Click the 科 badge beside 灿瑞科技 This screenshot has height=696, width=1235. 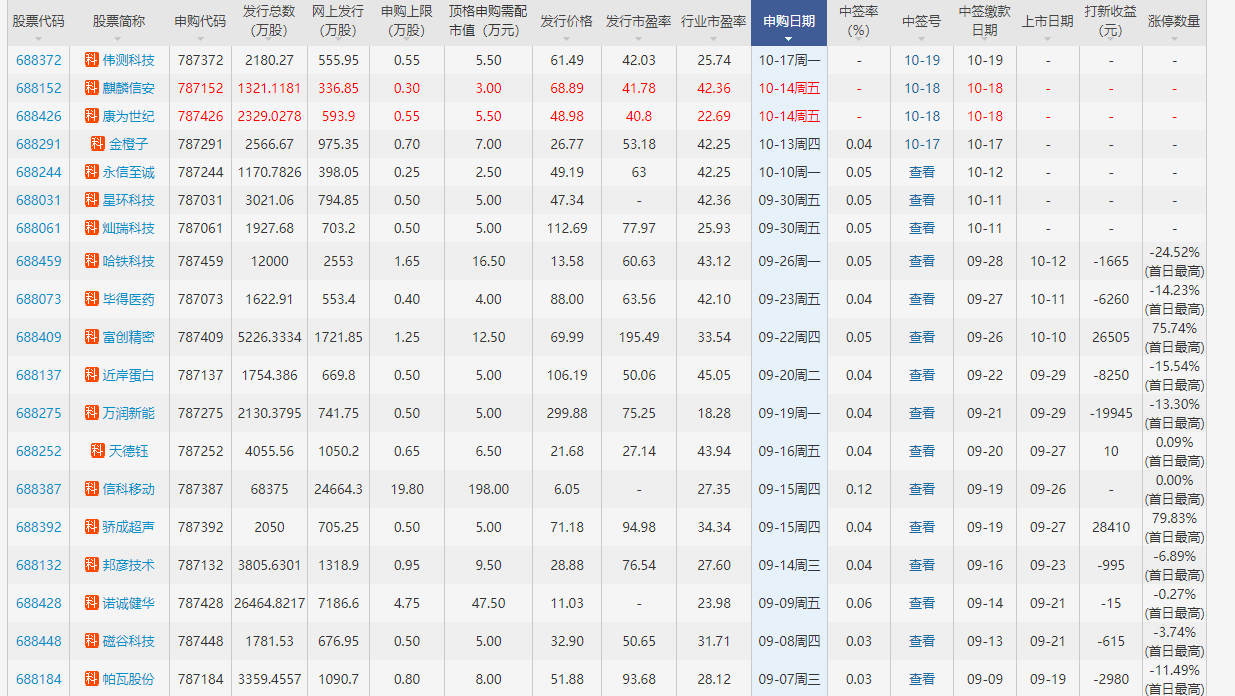click(x=92, y=228)
